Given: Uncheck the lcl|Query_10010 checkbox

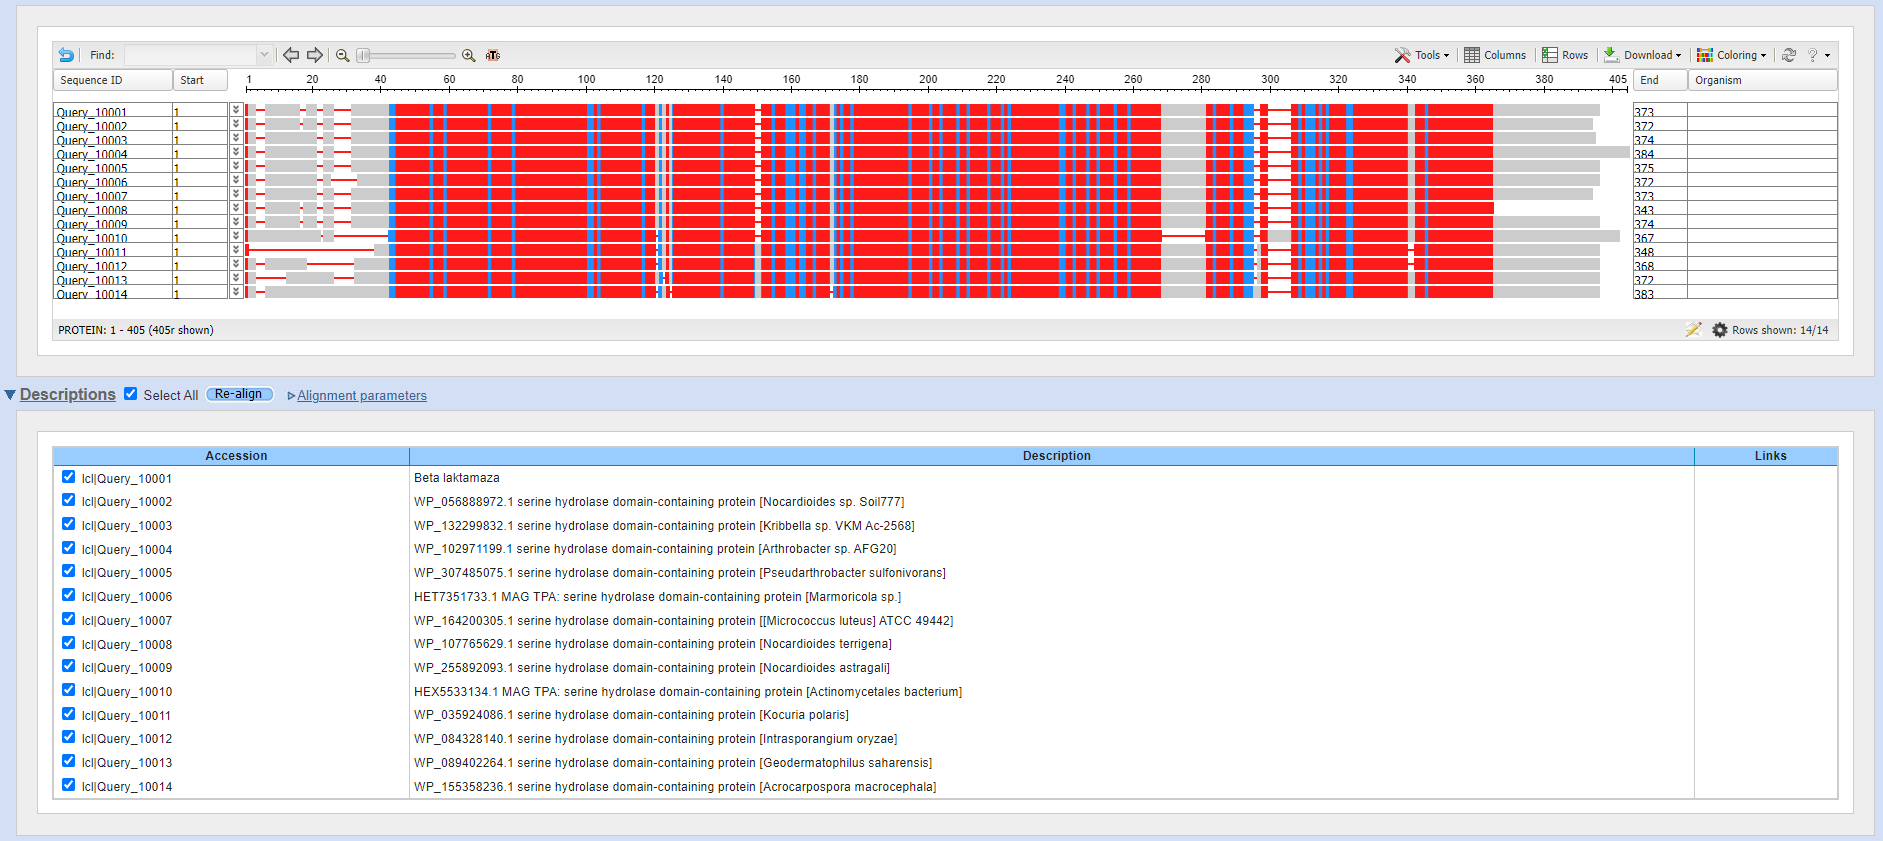Looking at the screenshot, I should (x=68, y=690).
